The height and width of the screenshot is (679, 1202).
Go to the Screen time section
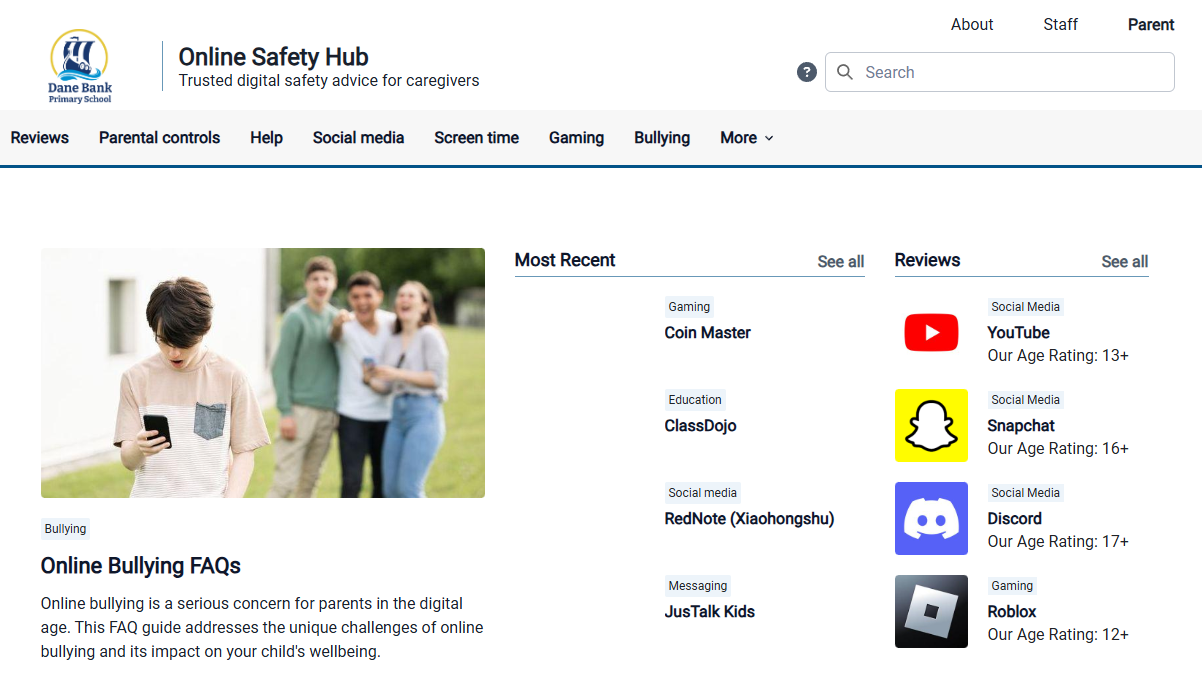point(476,138)
